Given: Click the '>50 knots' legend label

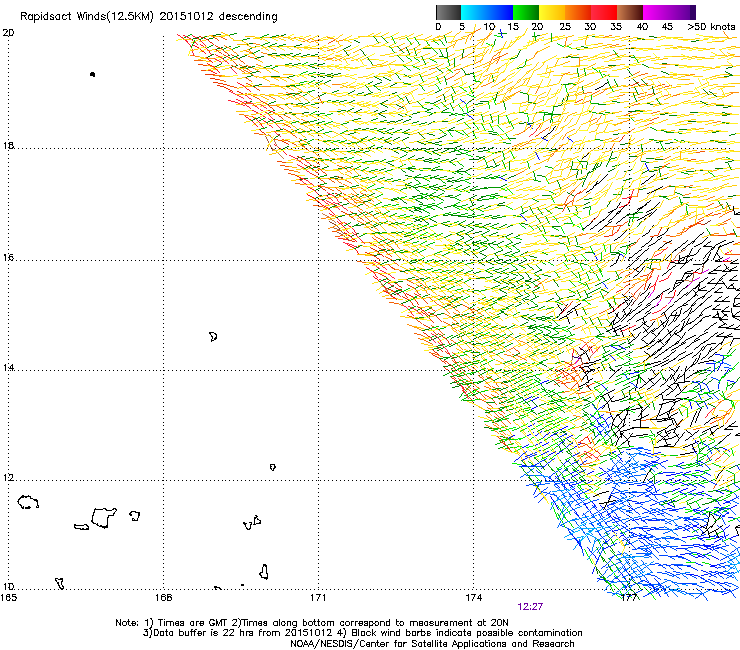Looking at the screenshot, I should (x=712, y=27).
